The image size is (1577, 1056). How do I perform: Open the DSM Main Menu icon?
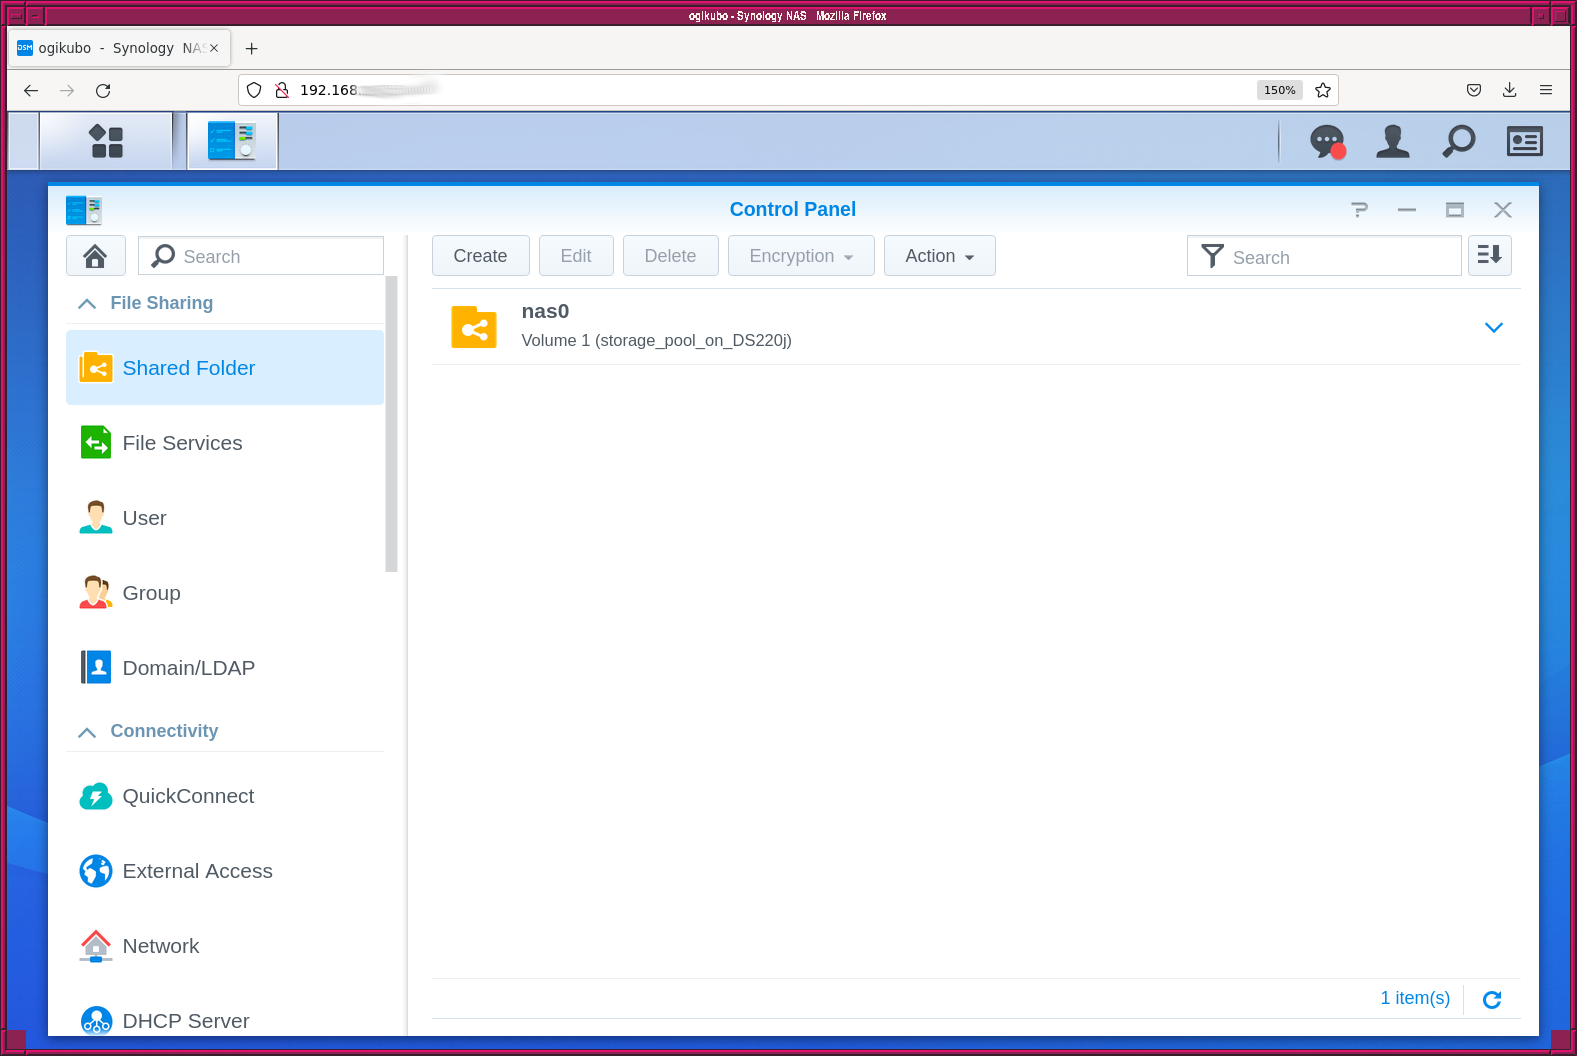105,141
